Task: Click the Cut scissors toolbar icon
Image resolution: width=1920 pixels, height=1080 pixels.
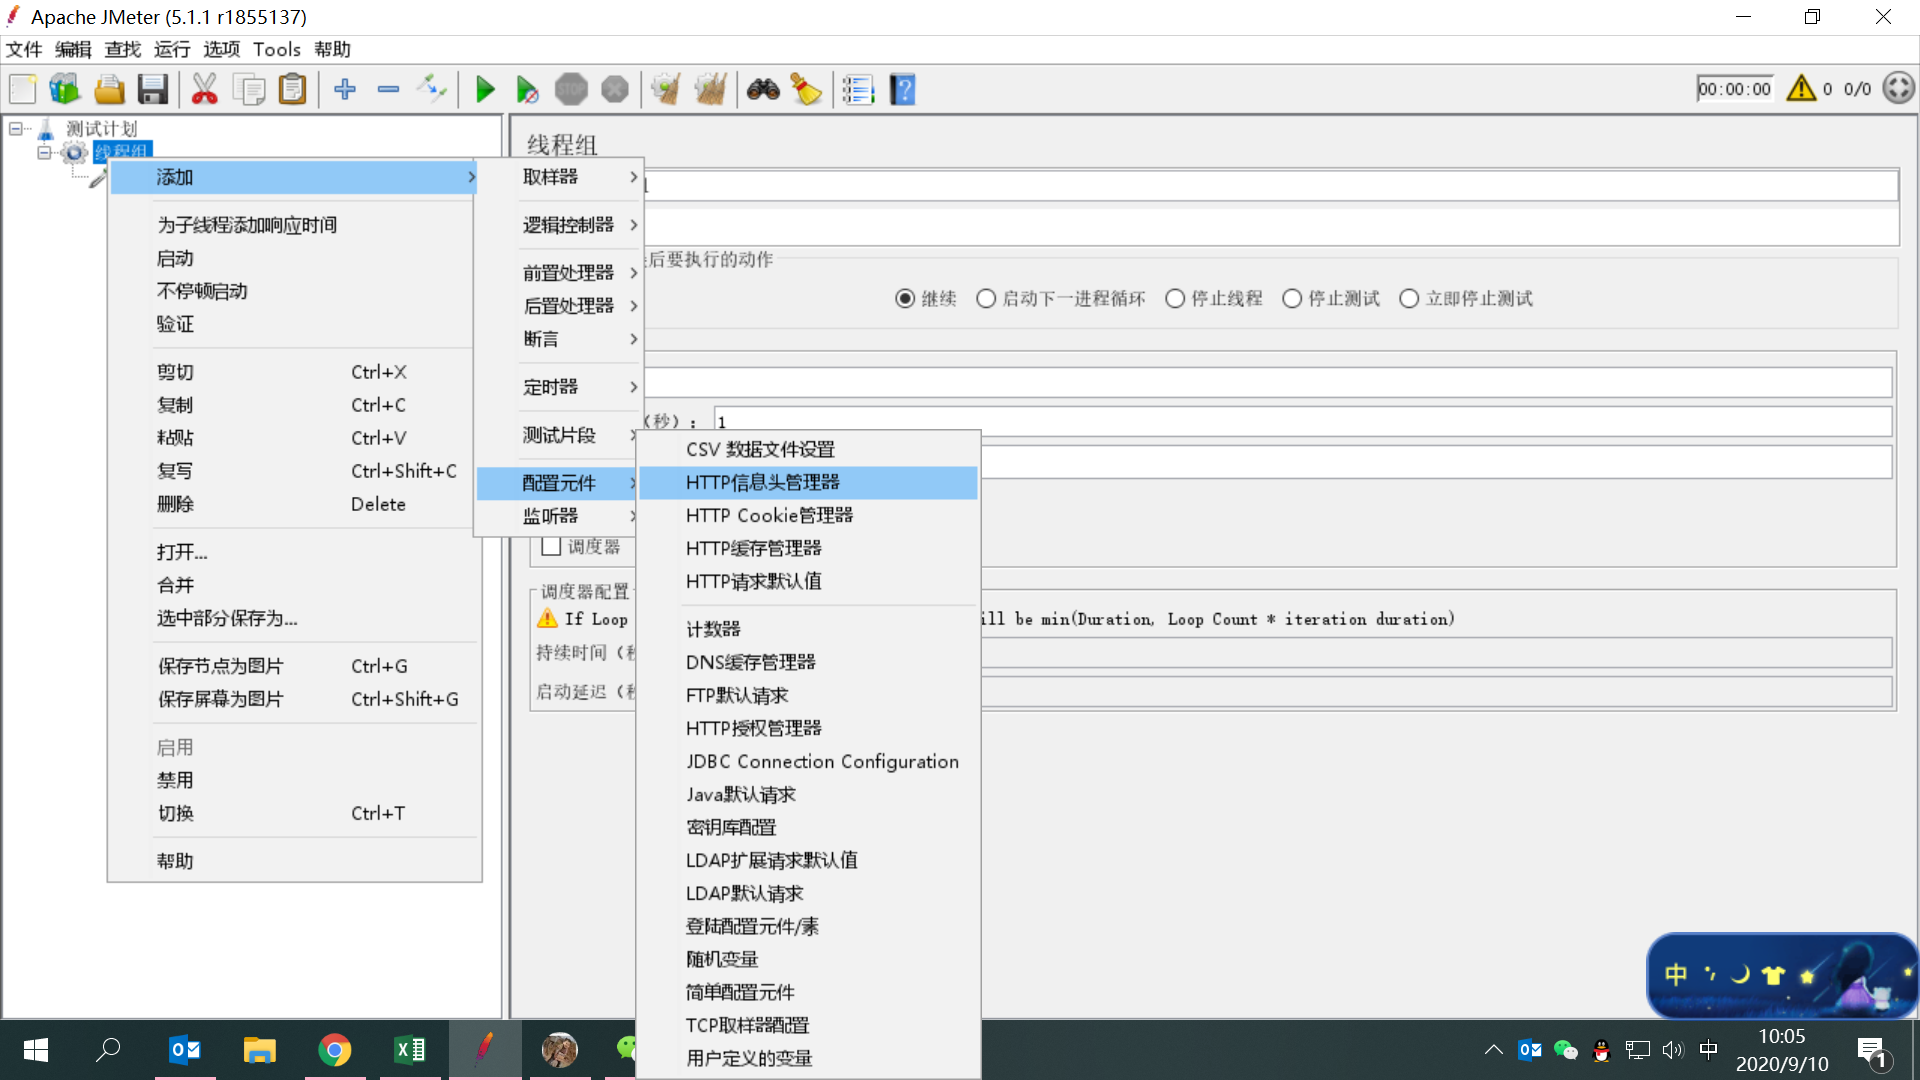Action: [204, 90]
